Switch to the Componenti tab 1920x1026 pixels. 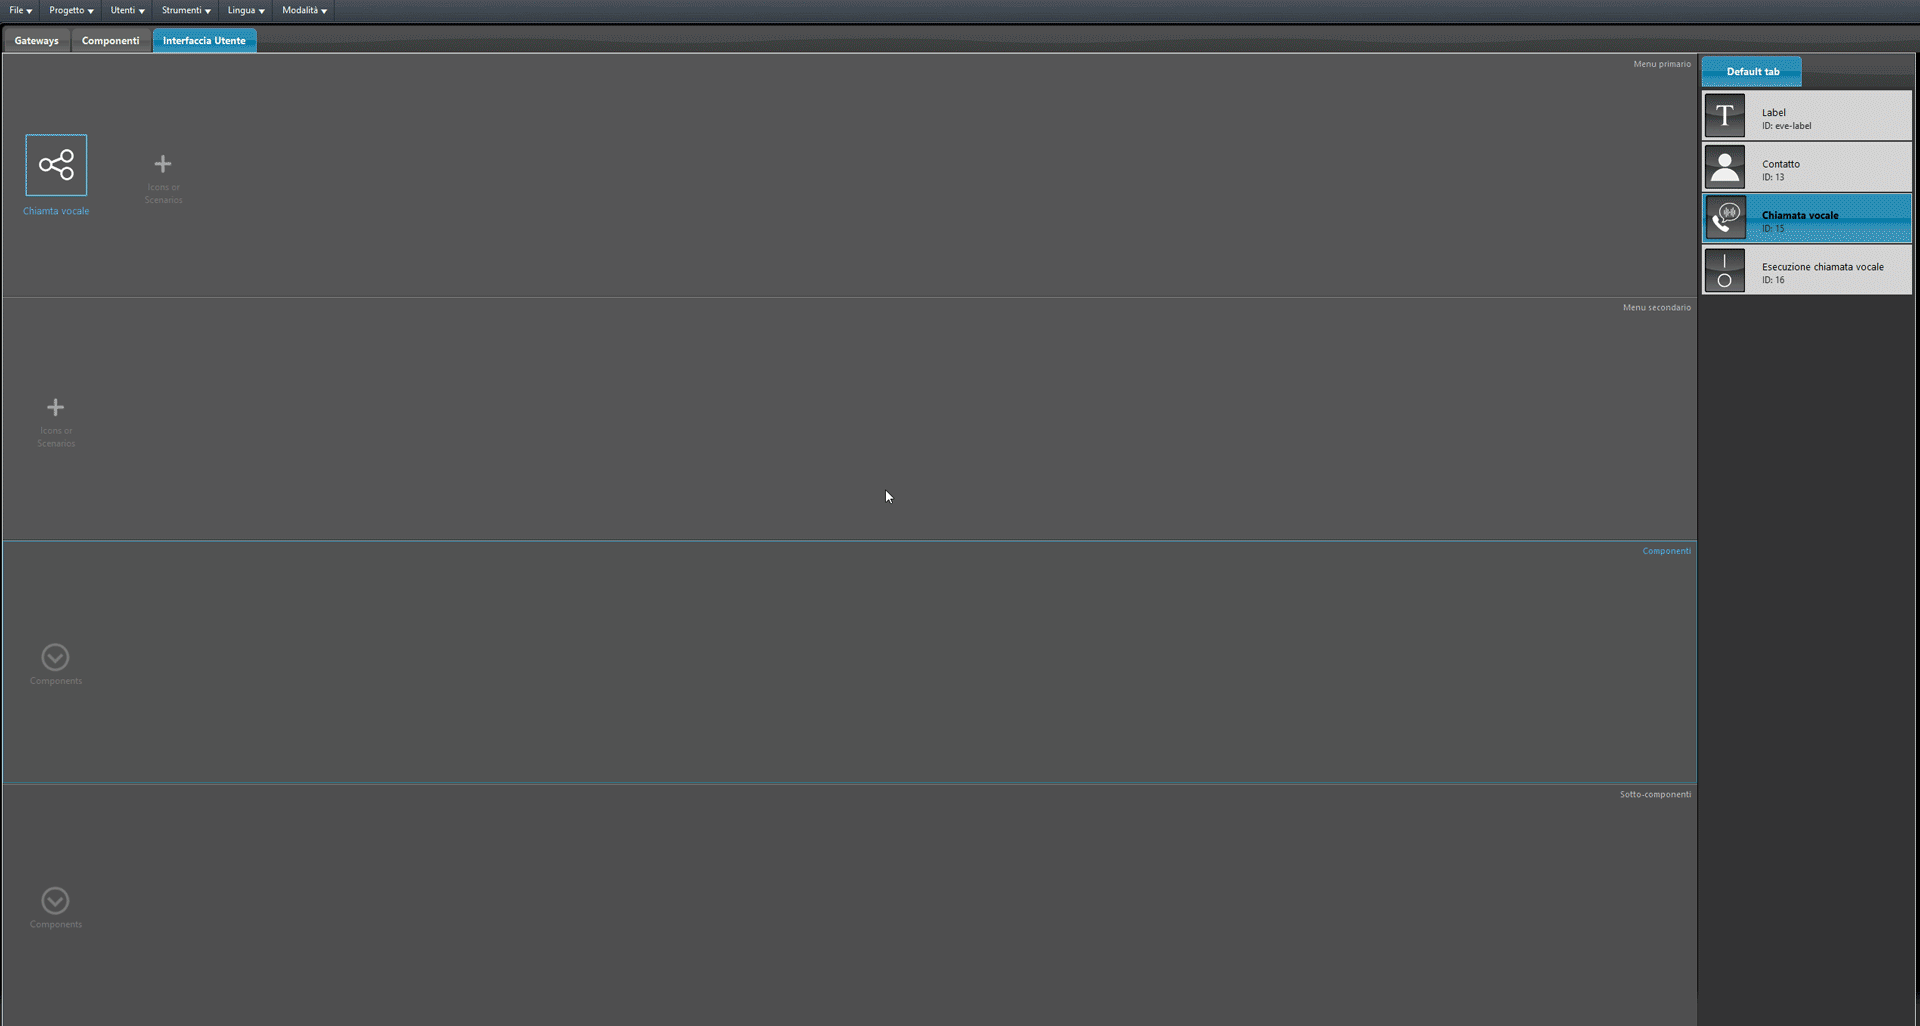click(110, 41)
